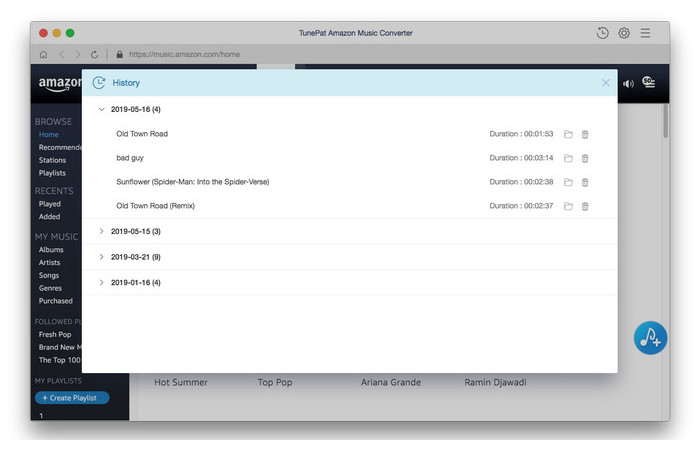Open Stations in the sidebar
The image size is (700, 459).
(x=52, y=160)
